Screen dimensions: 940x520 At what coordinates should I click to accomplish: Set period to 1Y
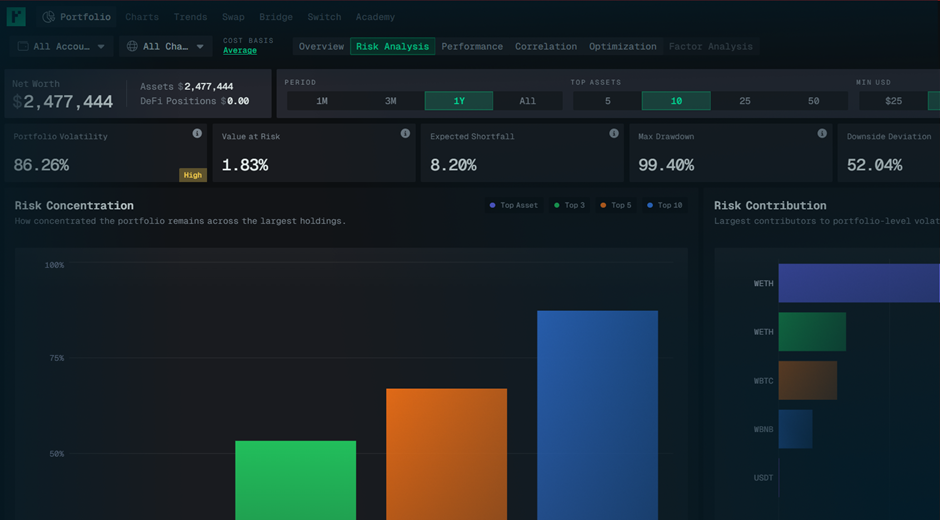pos(459,101)
